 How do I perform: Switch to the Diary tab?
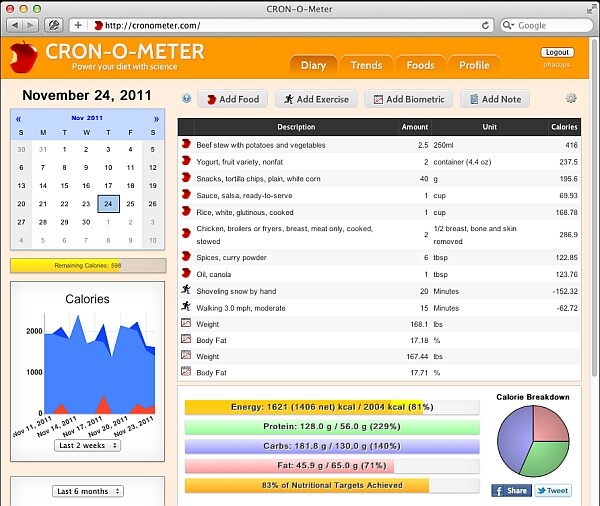coord(313,66)
